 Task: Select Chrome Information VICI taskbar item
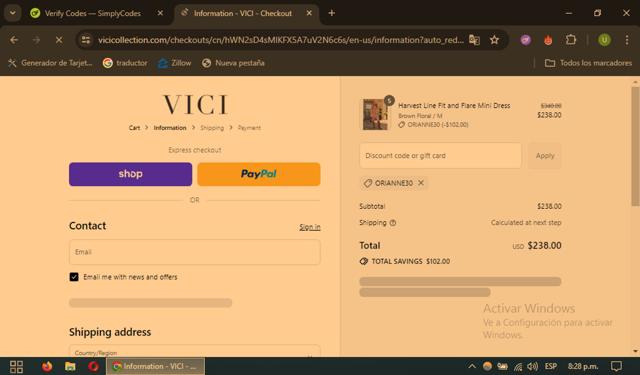click(x=156, y=366)
